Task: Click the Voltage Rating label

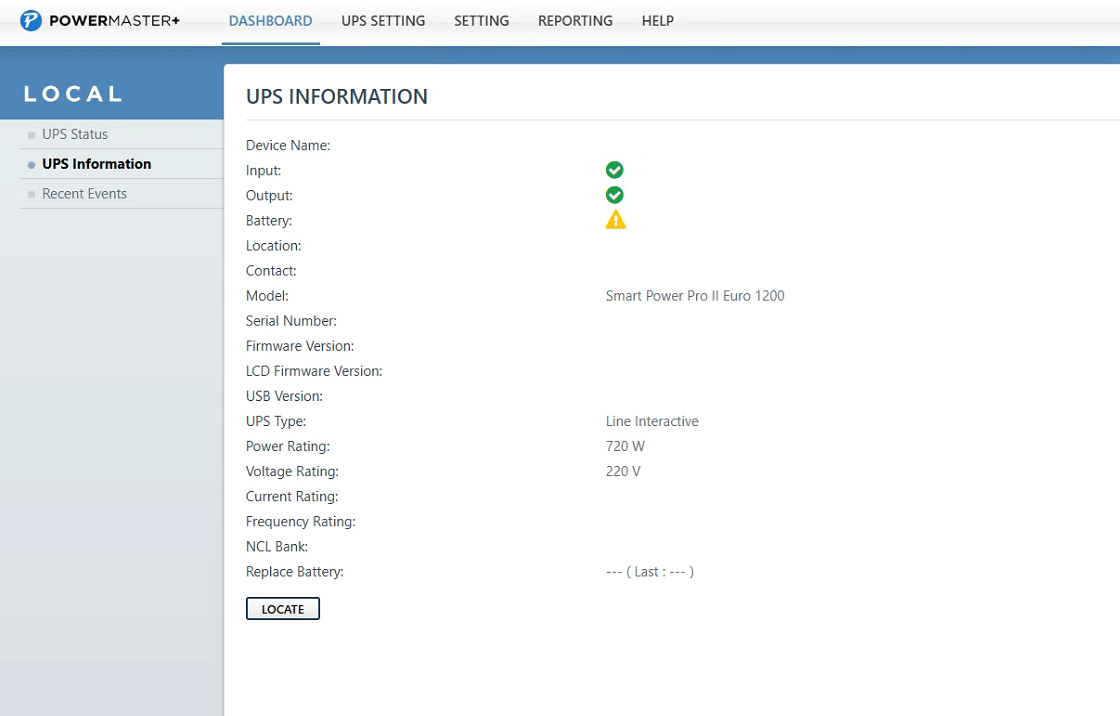Action: pos(292,472)
